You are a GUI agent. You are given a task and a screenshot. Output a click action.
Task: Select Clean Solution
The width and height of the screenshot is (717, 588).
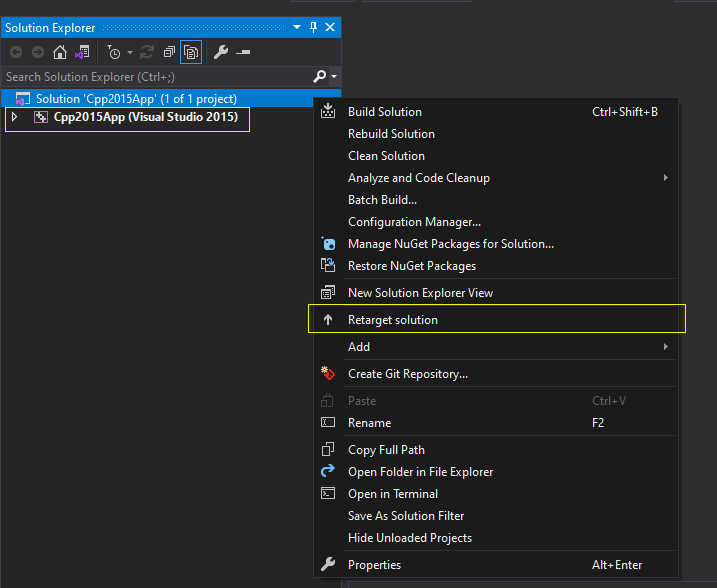[x=496, y=156]
